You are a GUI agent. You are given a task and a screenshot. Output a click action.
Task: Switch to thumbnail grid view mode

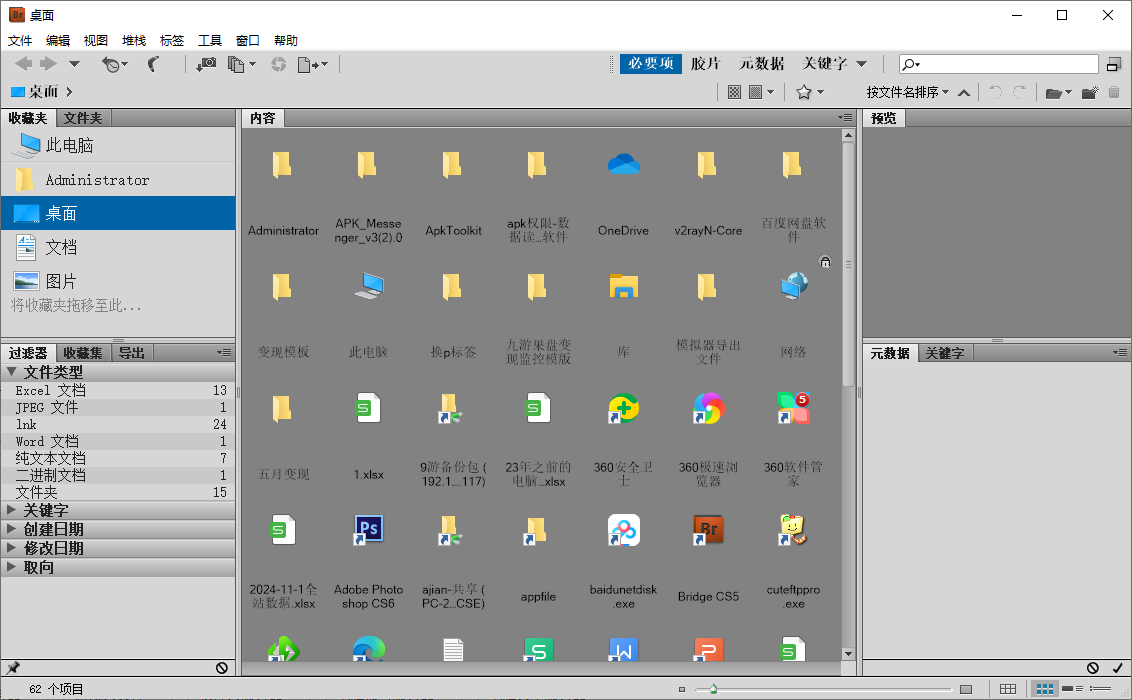(1045, 689)
